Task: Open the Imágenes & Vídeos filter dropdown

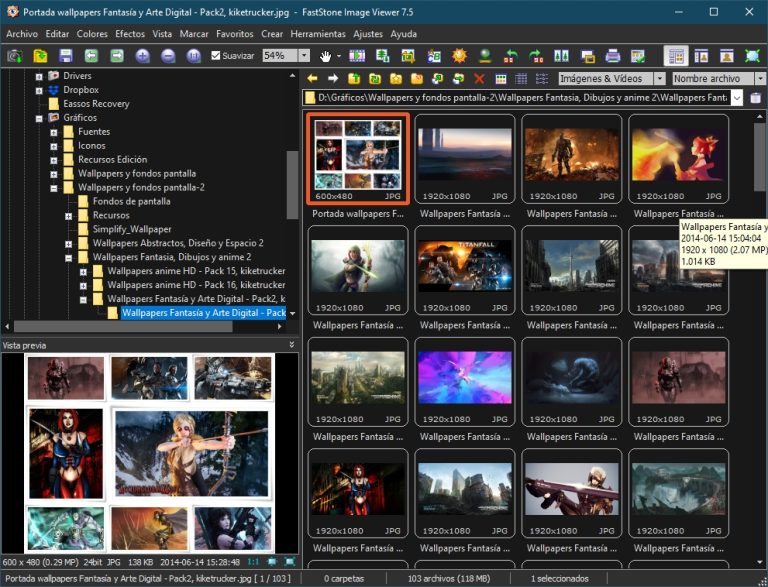Action: point(660,78)
